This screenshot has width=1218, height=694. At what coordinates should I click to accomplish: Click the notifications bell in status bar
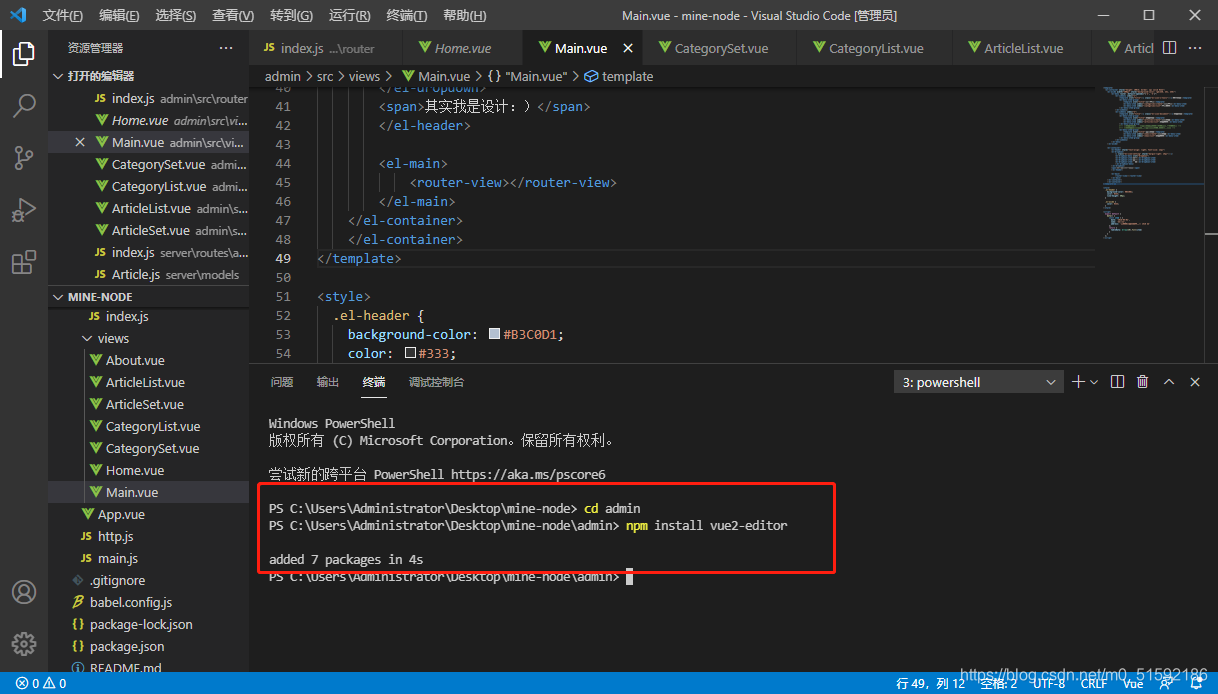[1197, 684]
